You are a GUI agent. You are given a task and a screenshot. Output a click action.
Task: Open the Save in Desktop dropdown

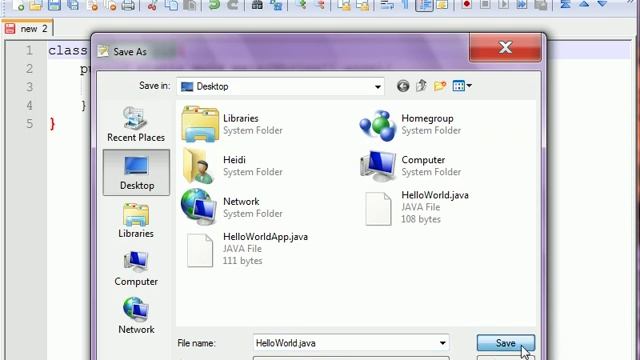point(378,87)
